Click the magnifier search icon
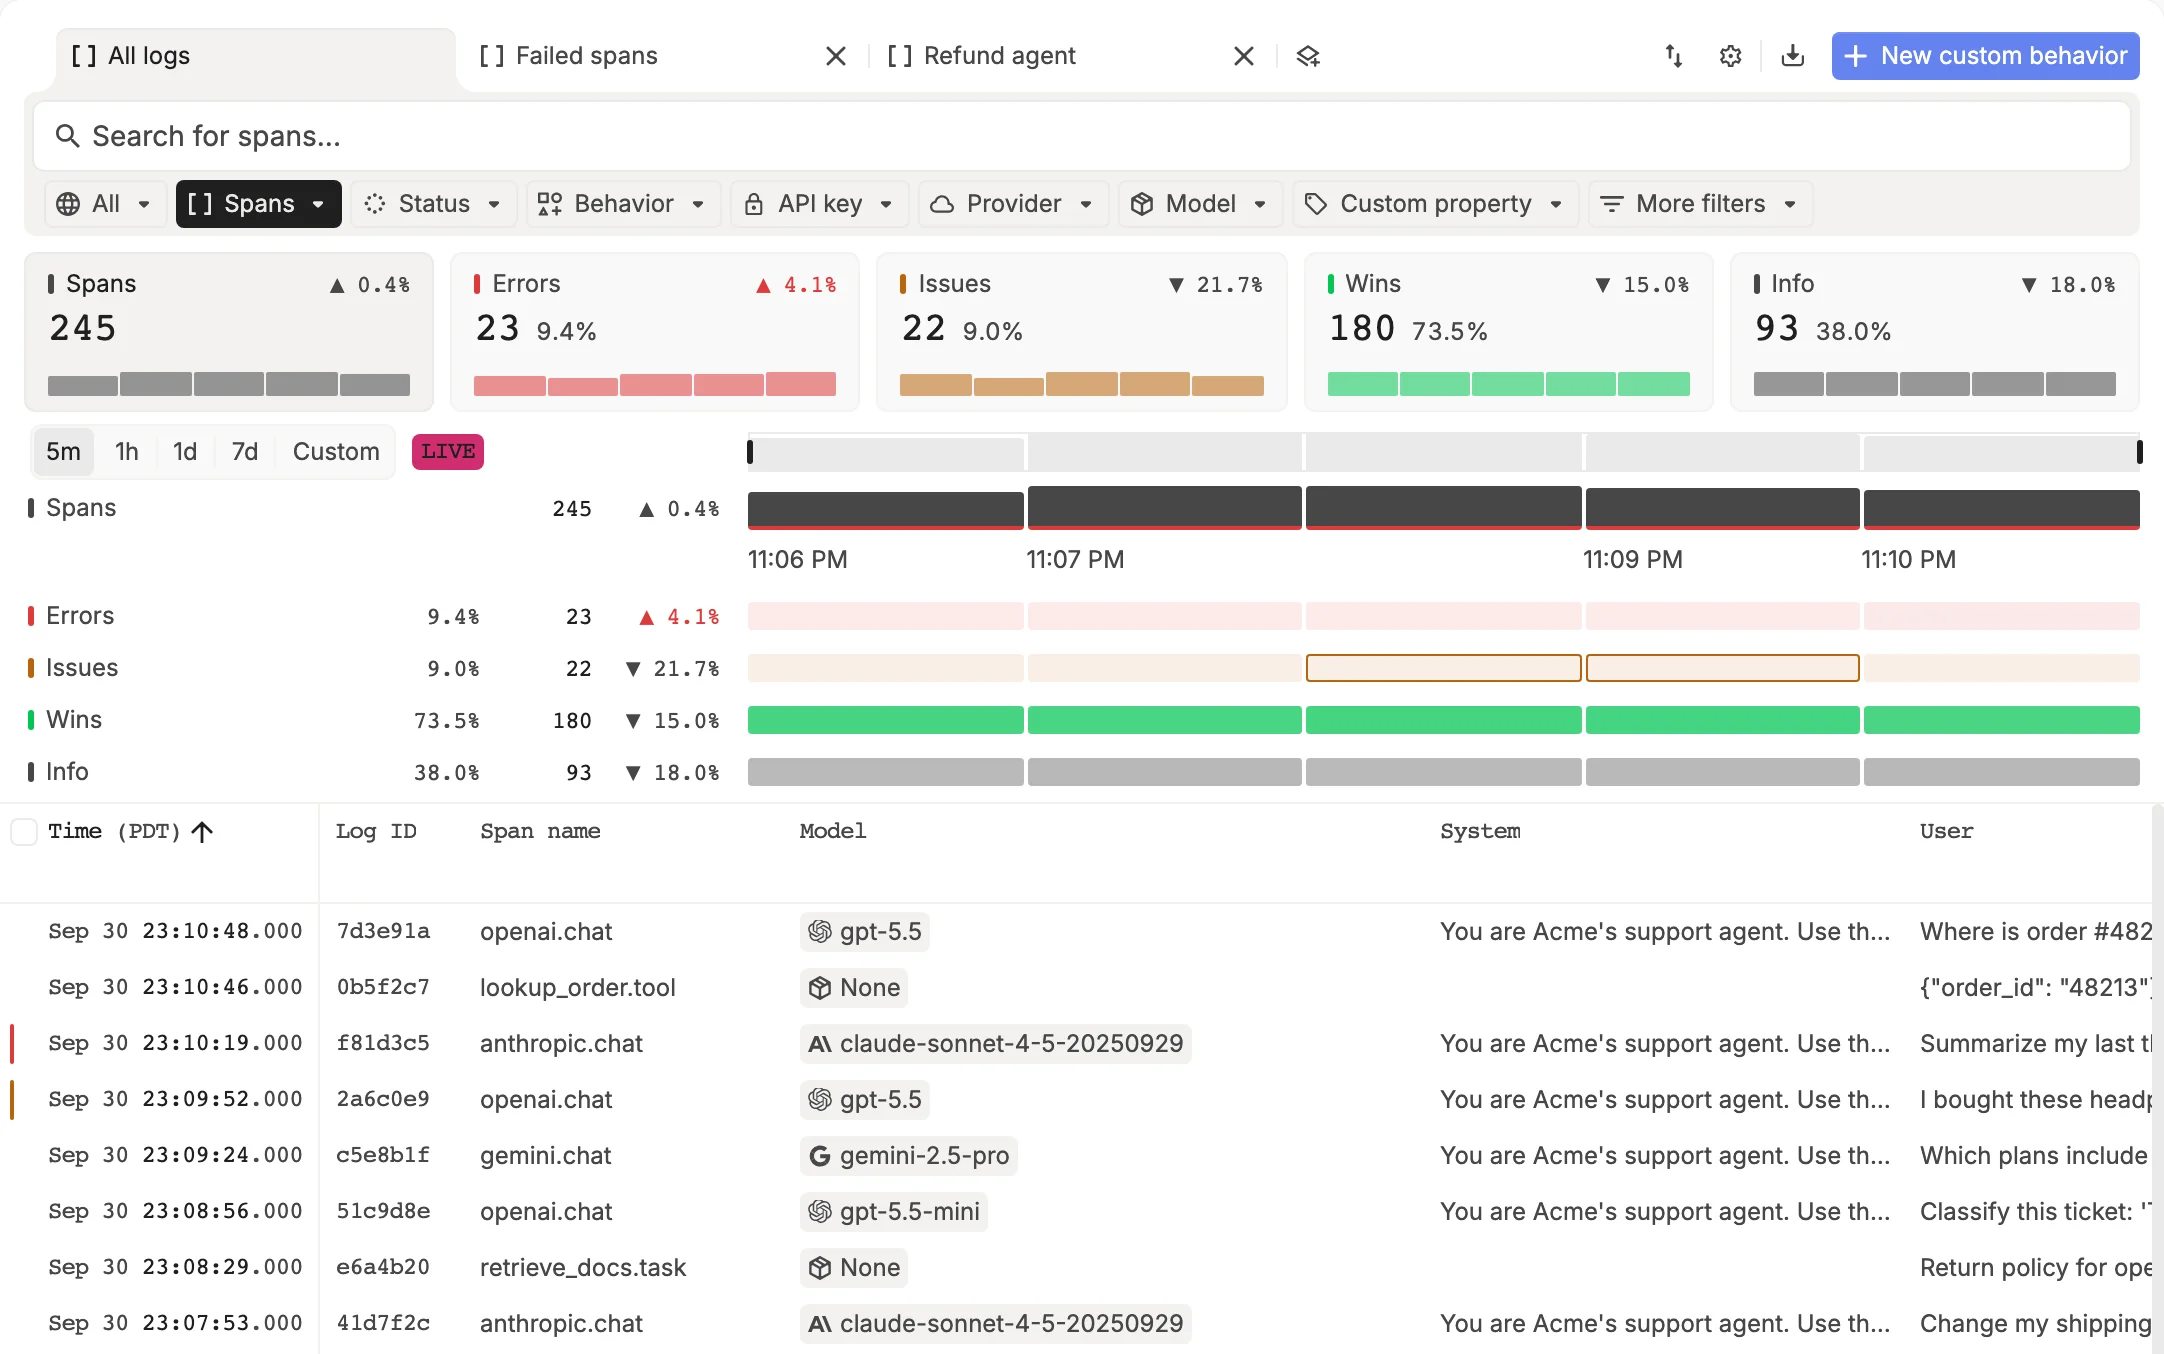The height and width of the screenshot is (1354, 2164). (67, 136)
